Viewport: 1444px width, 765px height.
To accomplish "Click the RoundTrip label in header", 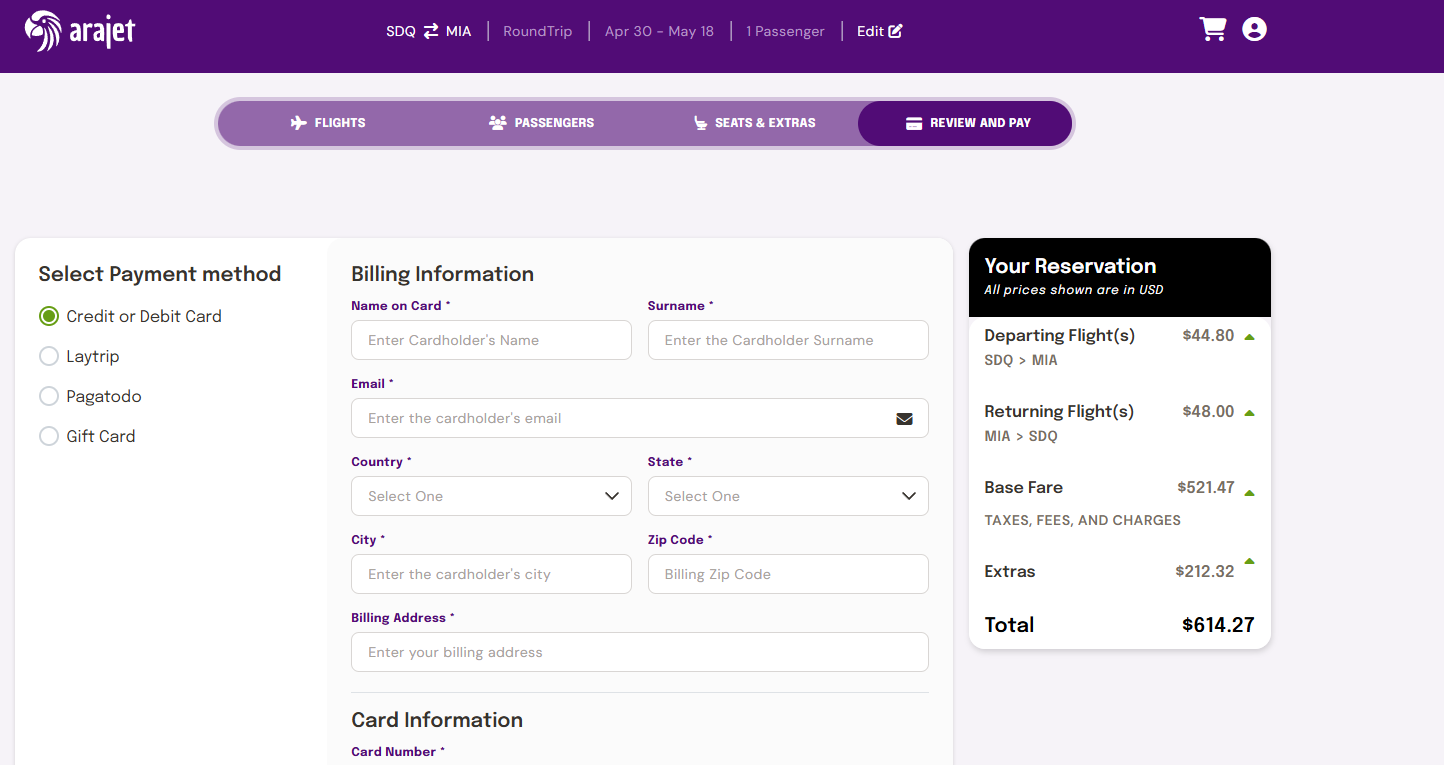I will coord(538,31).
